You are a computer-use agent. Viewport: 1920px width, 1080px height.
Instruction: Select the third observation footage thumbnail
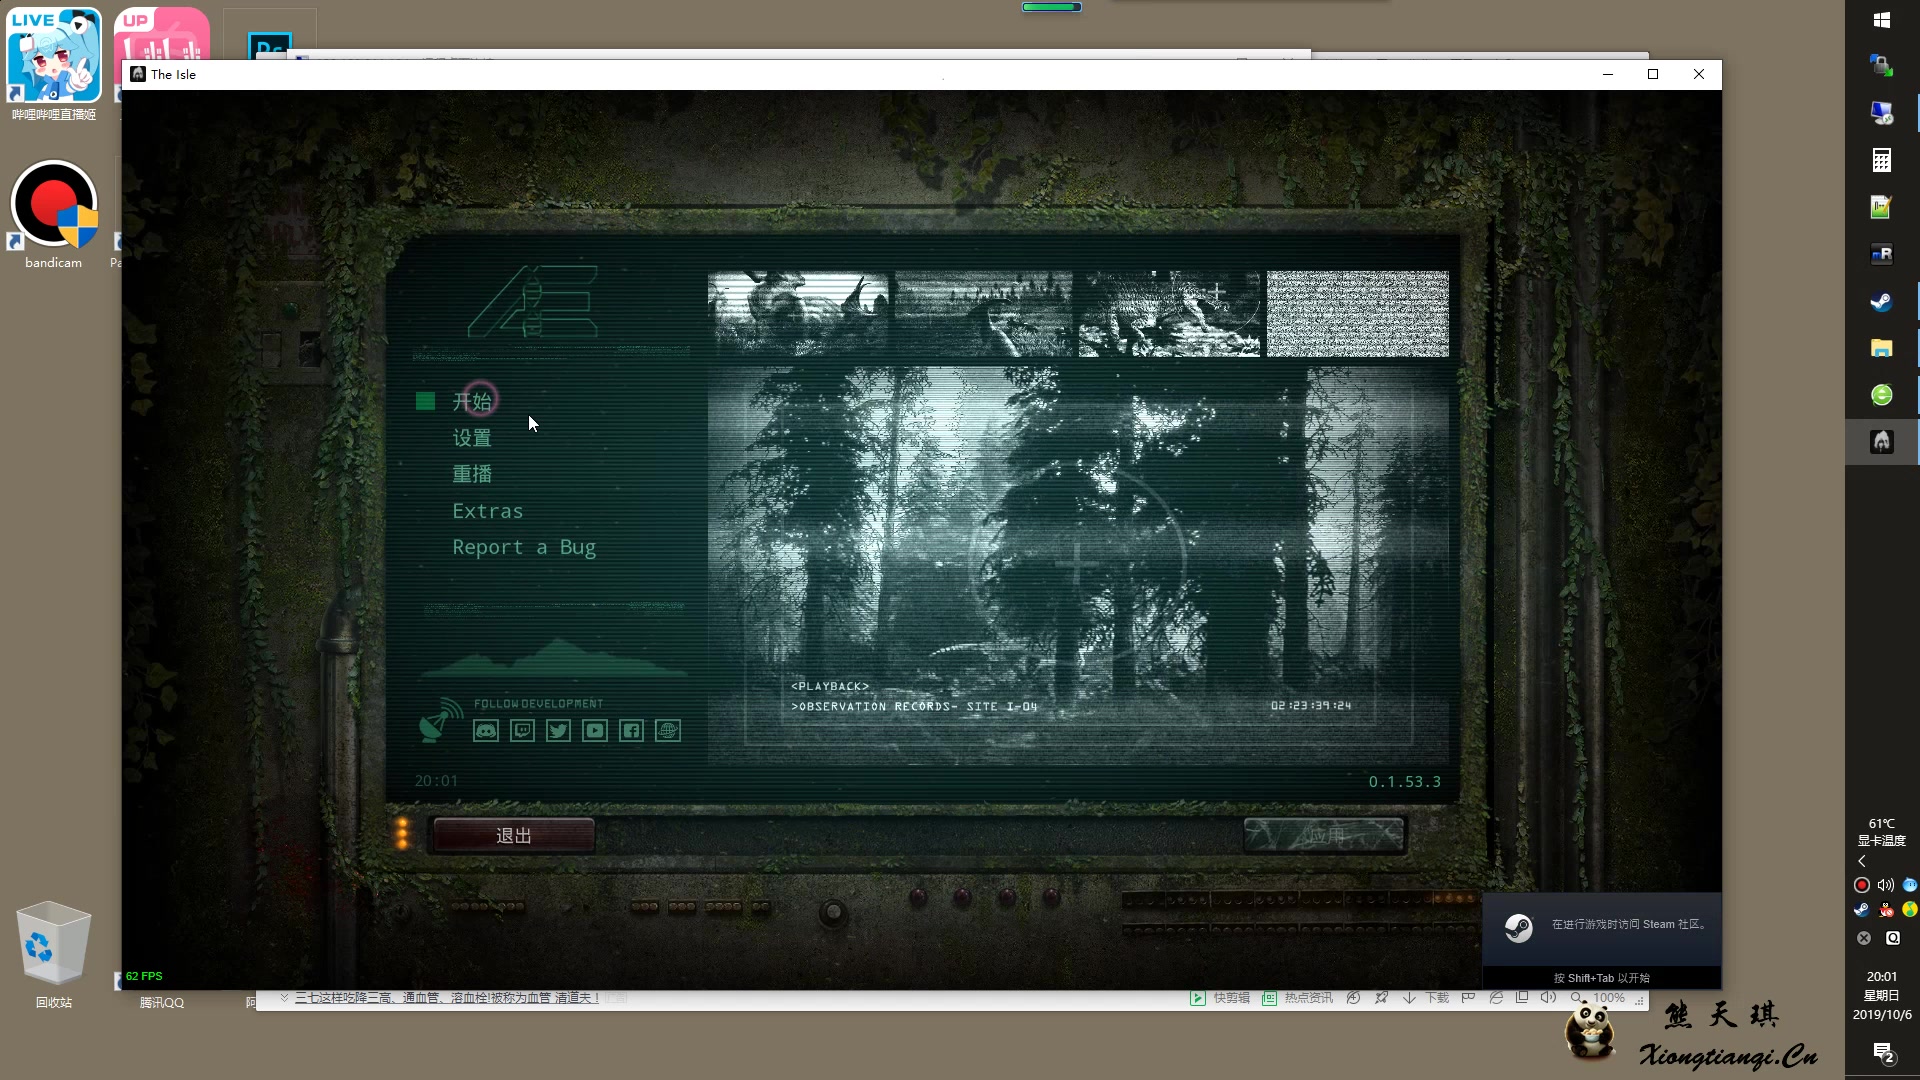pos(1170,314)
